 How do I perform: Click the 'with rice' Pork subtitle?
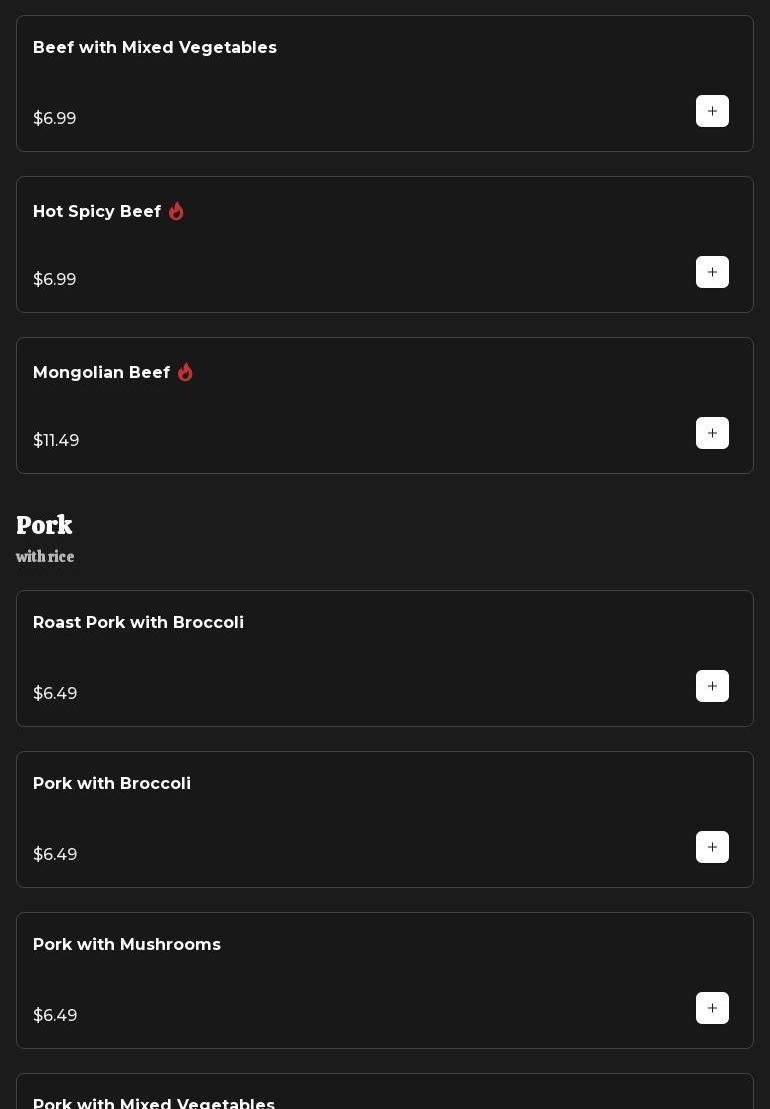point(45,557)
